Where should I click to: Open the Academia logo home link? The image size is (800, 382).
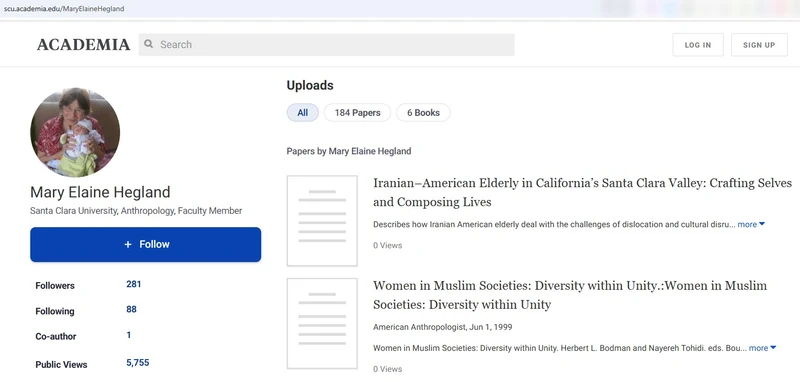(x=83, y=45)
